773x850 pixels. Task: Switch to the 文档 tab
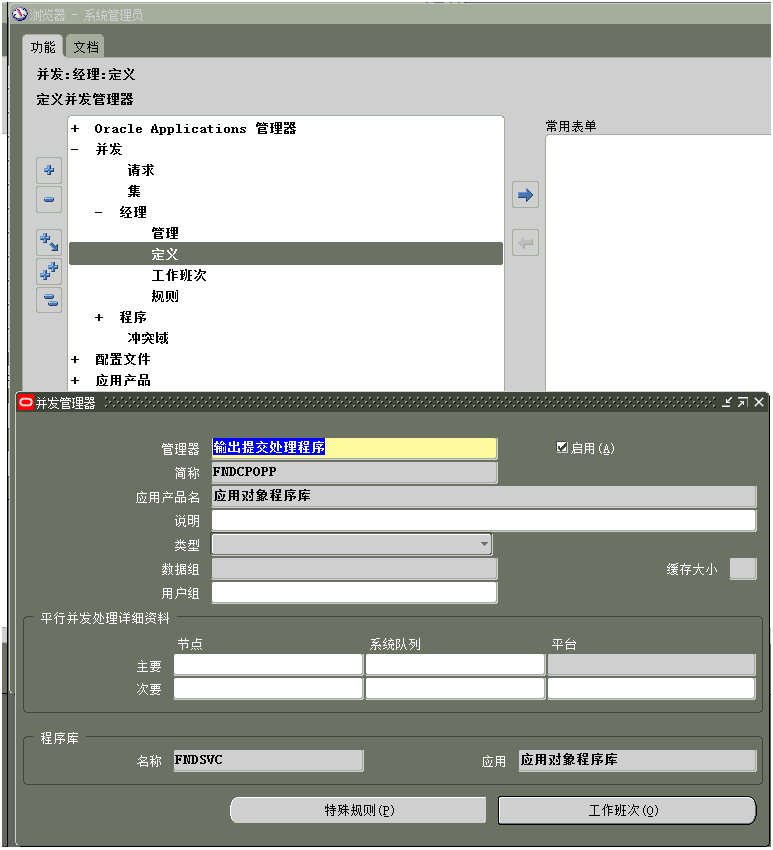point(86,47)
